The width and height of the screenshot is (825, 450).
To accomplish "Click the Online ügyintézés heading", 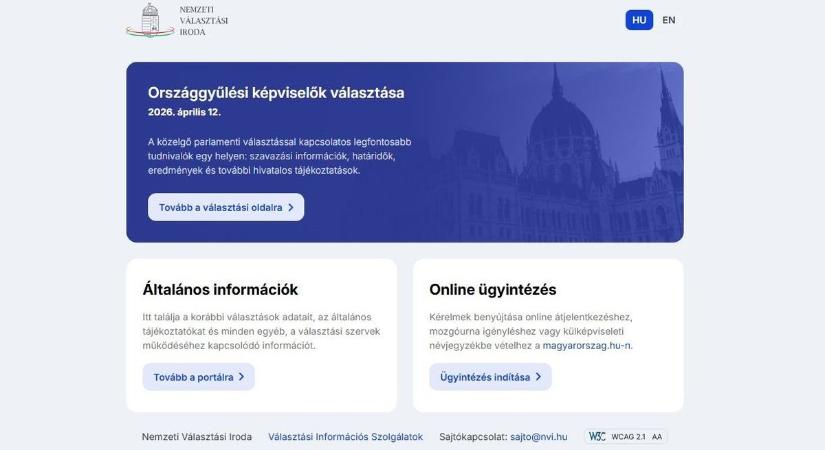I will tap(492, 289).
